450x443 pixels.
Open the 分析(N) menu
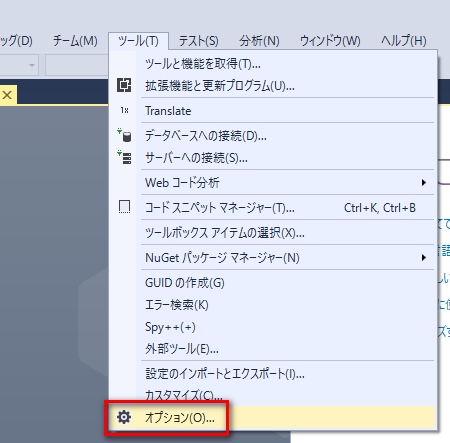pyautogui.click(x=259, y=41)
